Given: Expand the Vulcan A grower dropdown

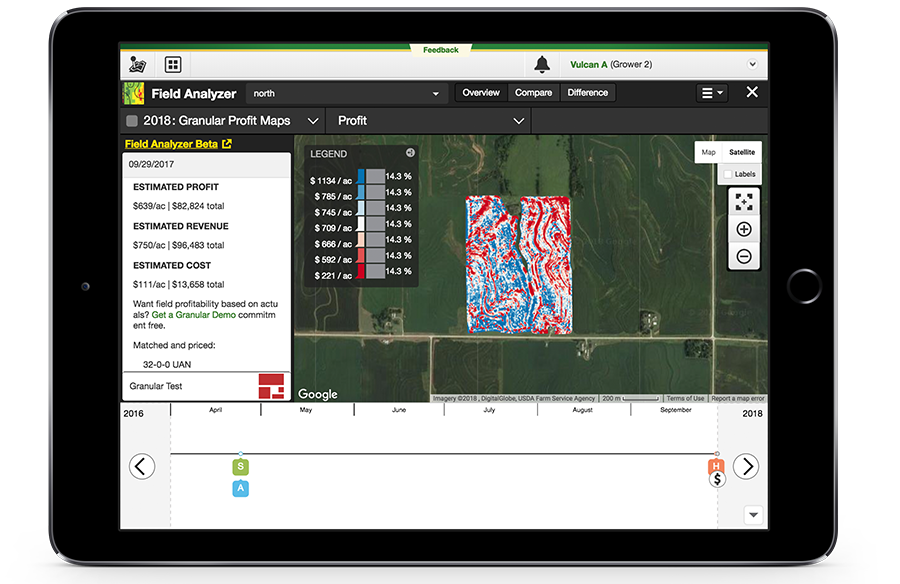Looking at the screenshot, I should (x=752, y=64).
